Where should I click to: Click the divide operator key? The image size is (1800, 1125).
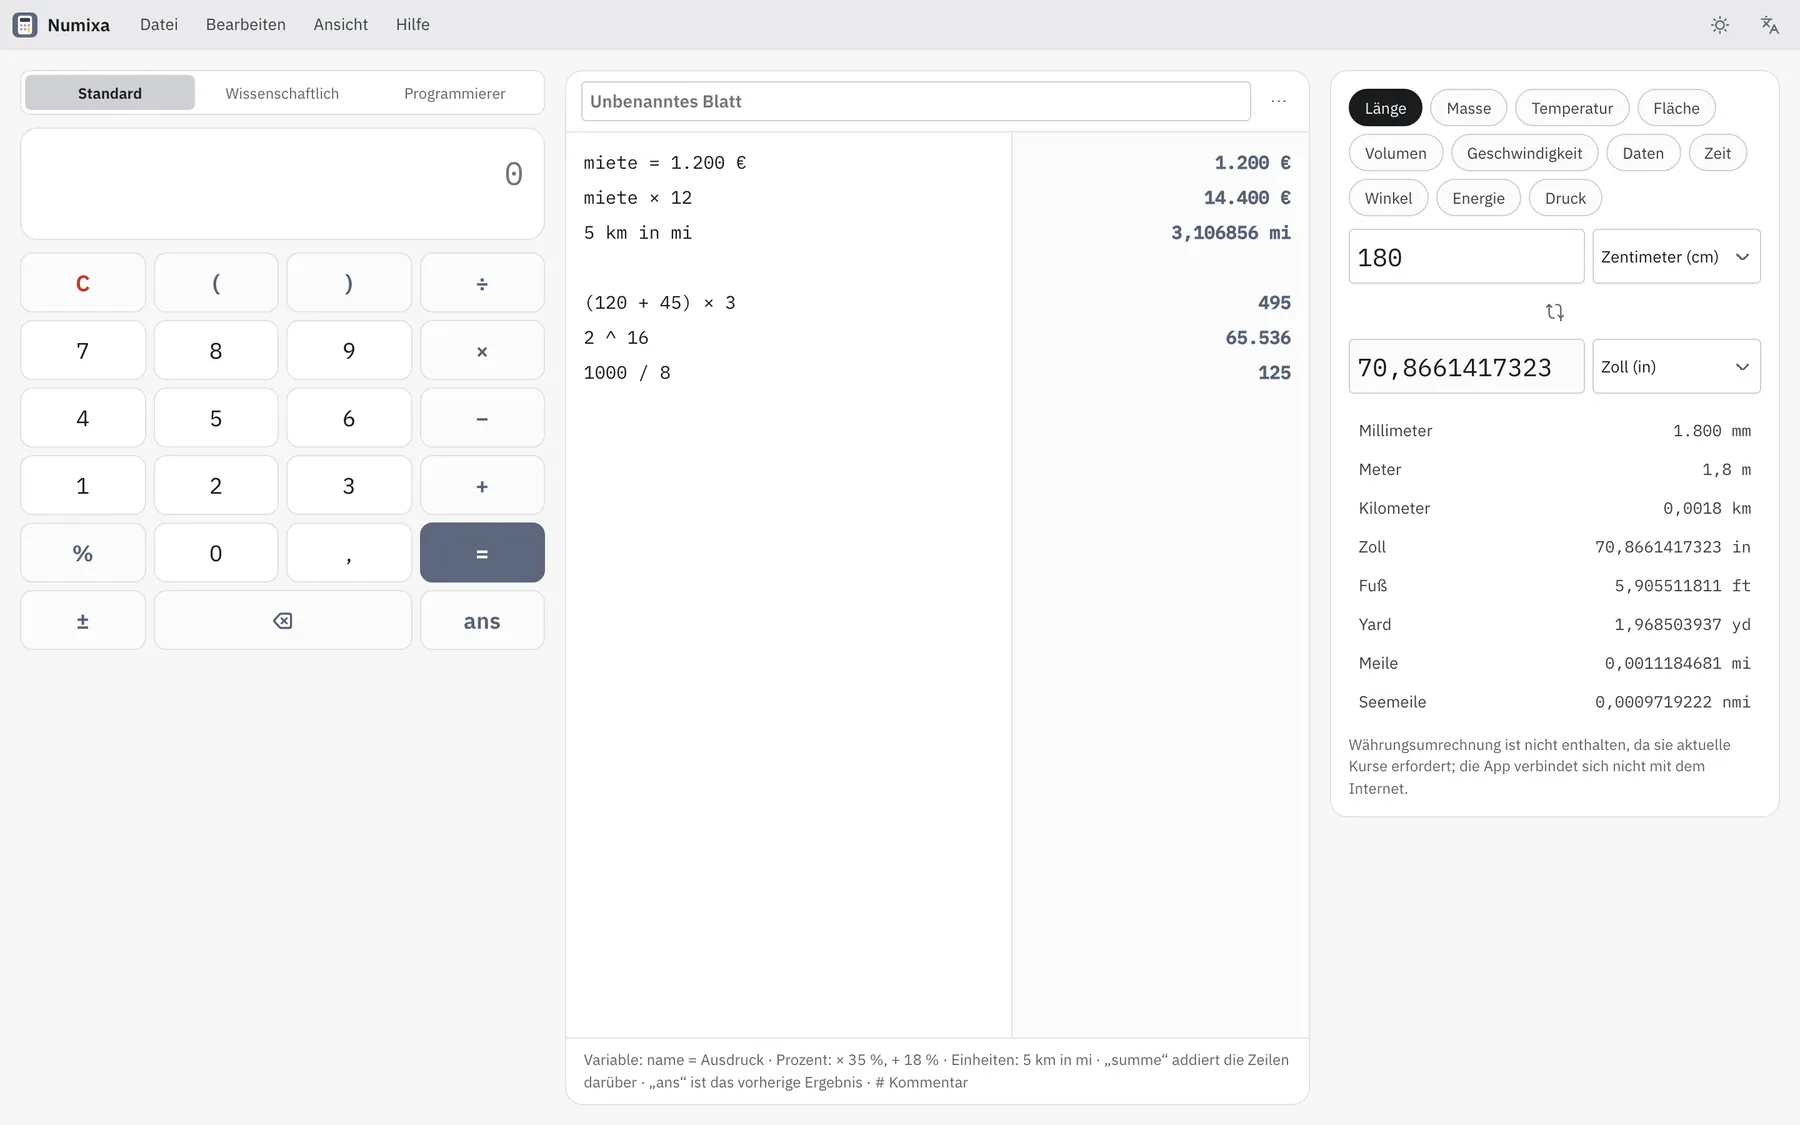click(482, 283)
